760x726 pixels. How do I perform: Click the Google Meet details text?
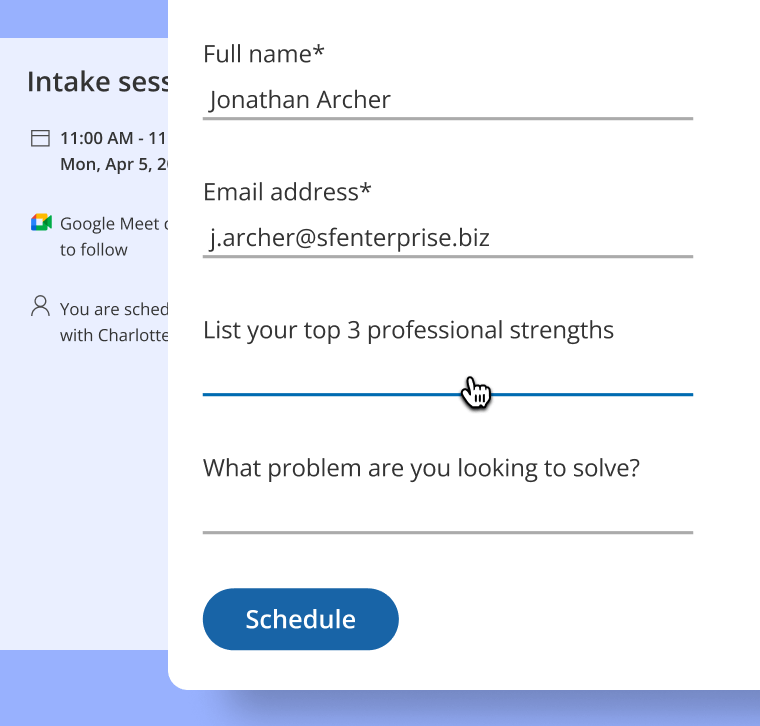[114, 224]
